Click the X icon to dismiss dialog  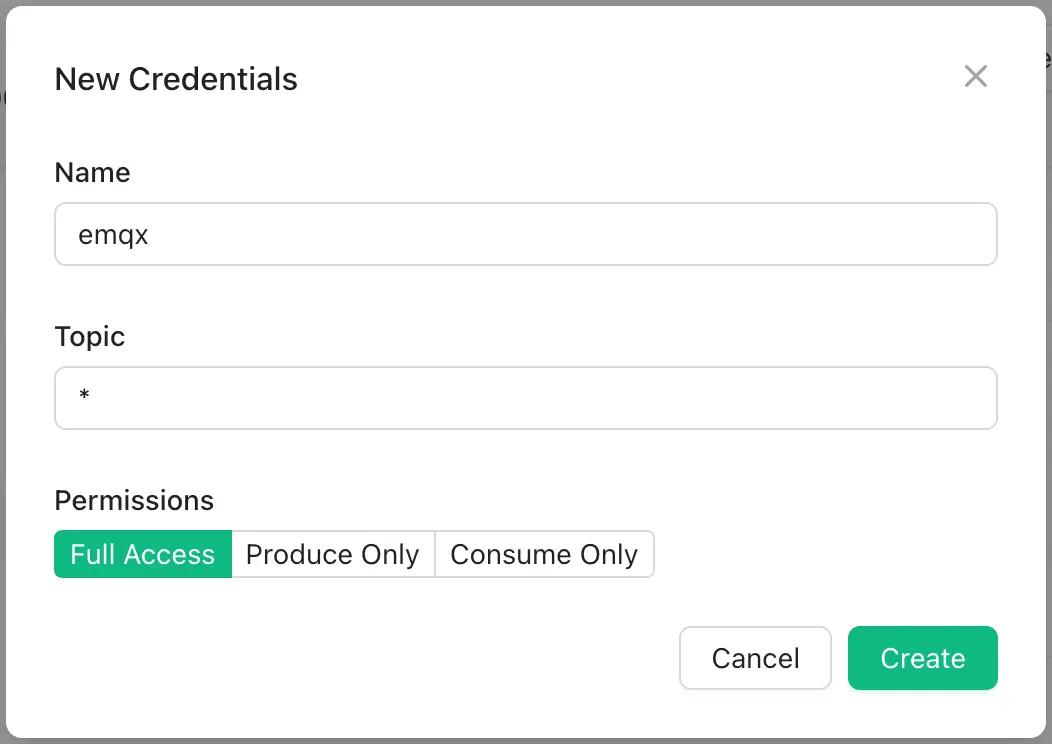pos(976,76)
